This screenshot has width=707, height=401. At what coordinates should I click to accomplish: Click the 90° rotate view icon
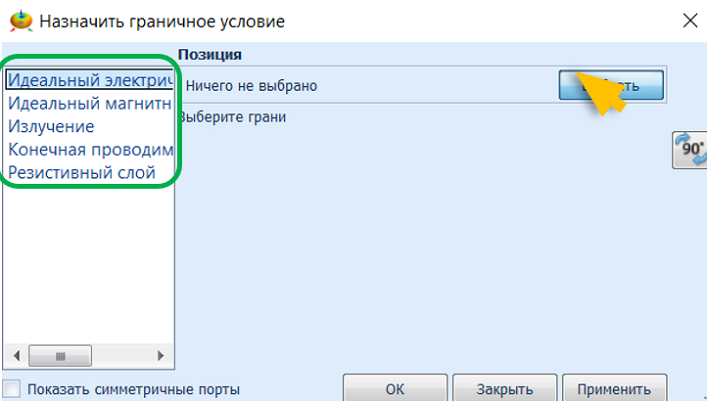(690, 150)
